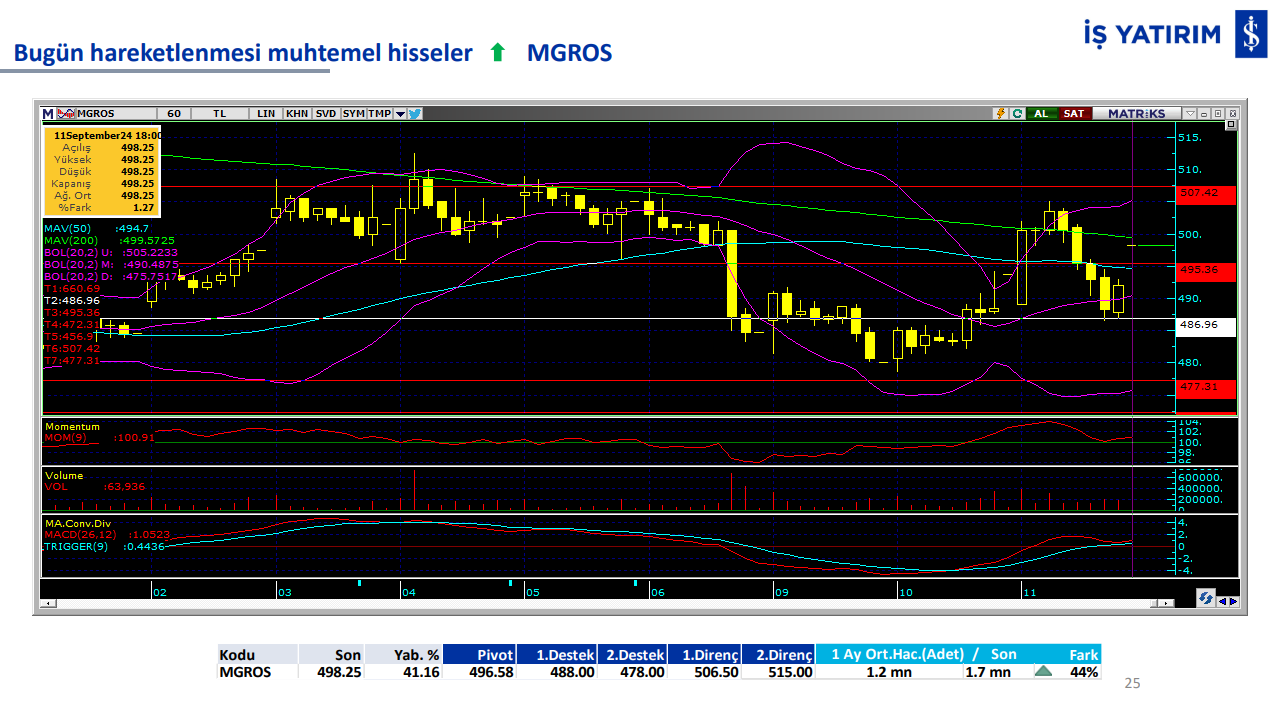The height and width of the screenshot is (703, 1272).
Task: Select the TMP toolbar item
Action: [379, 113]
